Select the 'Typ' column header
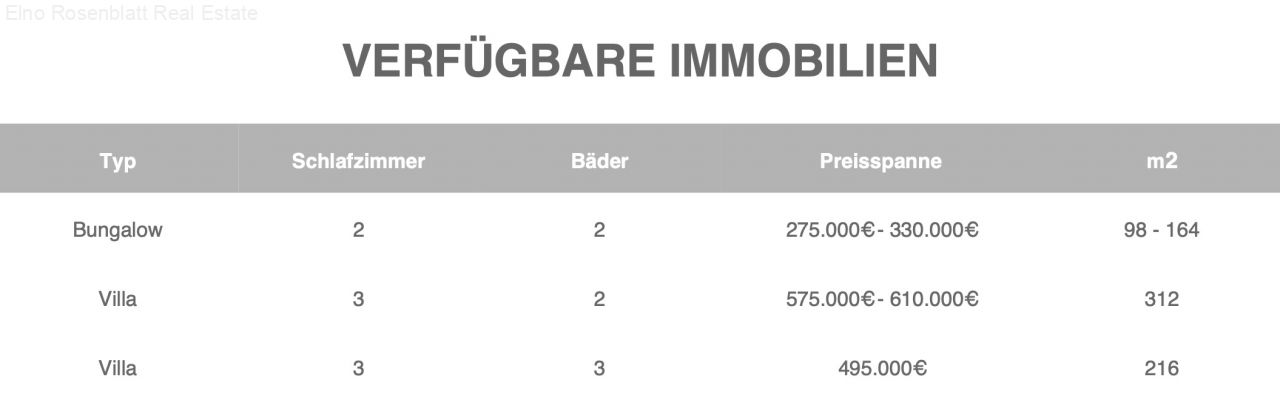1280x408 pixels. (x=118, y=161)
